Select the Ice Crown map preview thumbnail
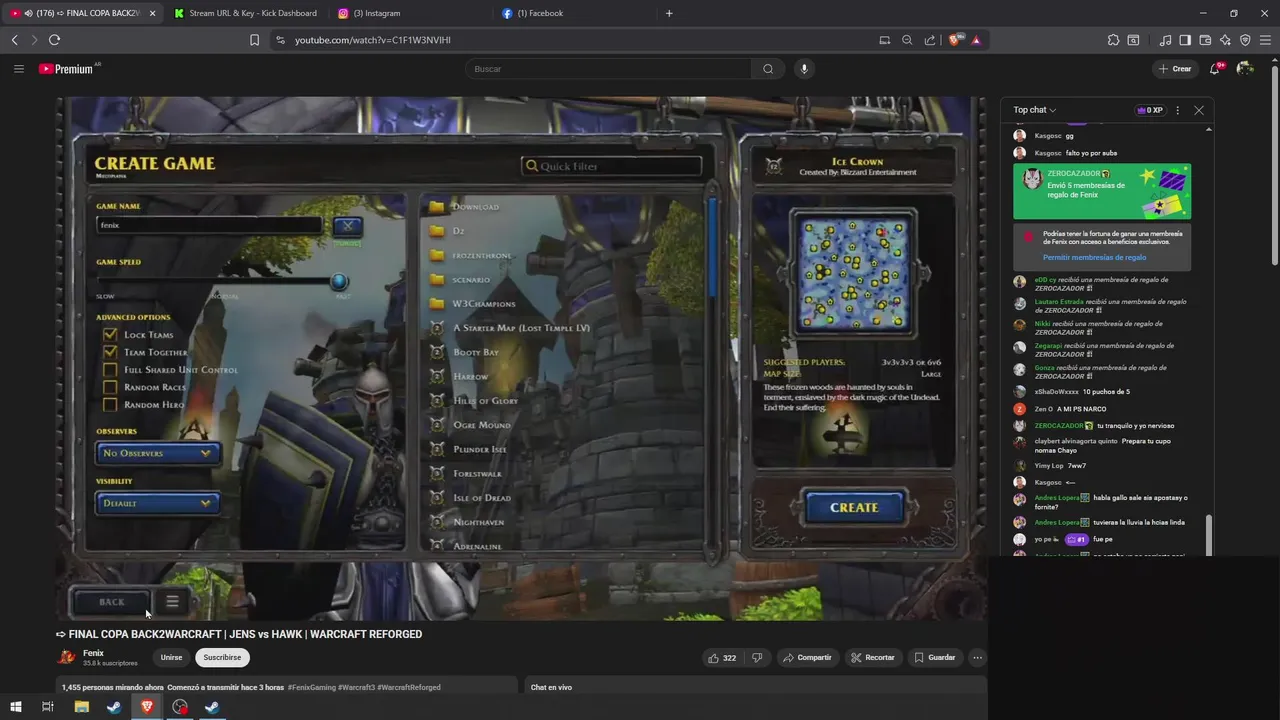This screenshot has width=1280, height=720. point(853,274)
